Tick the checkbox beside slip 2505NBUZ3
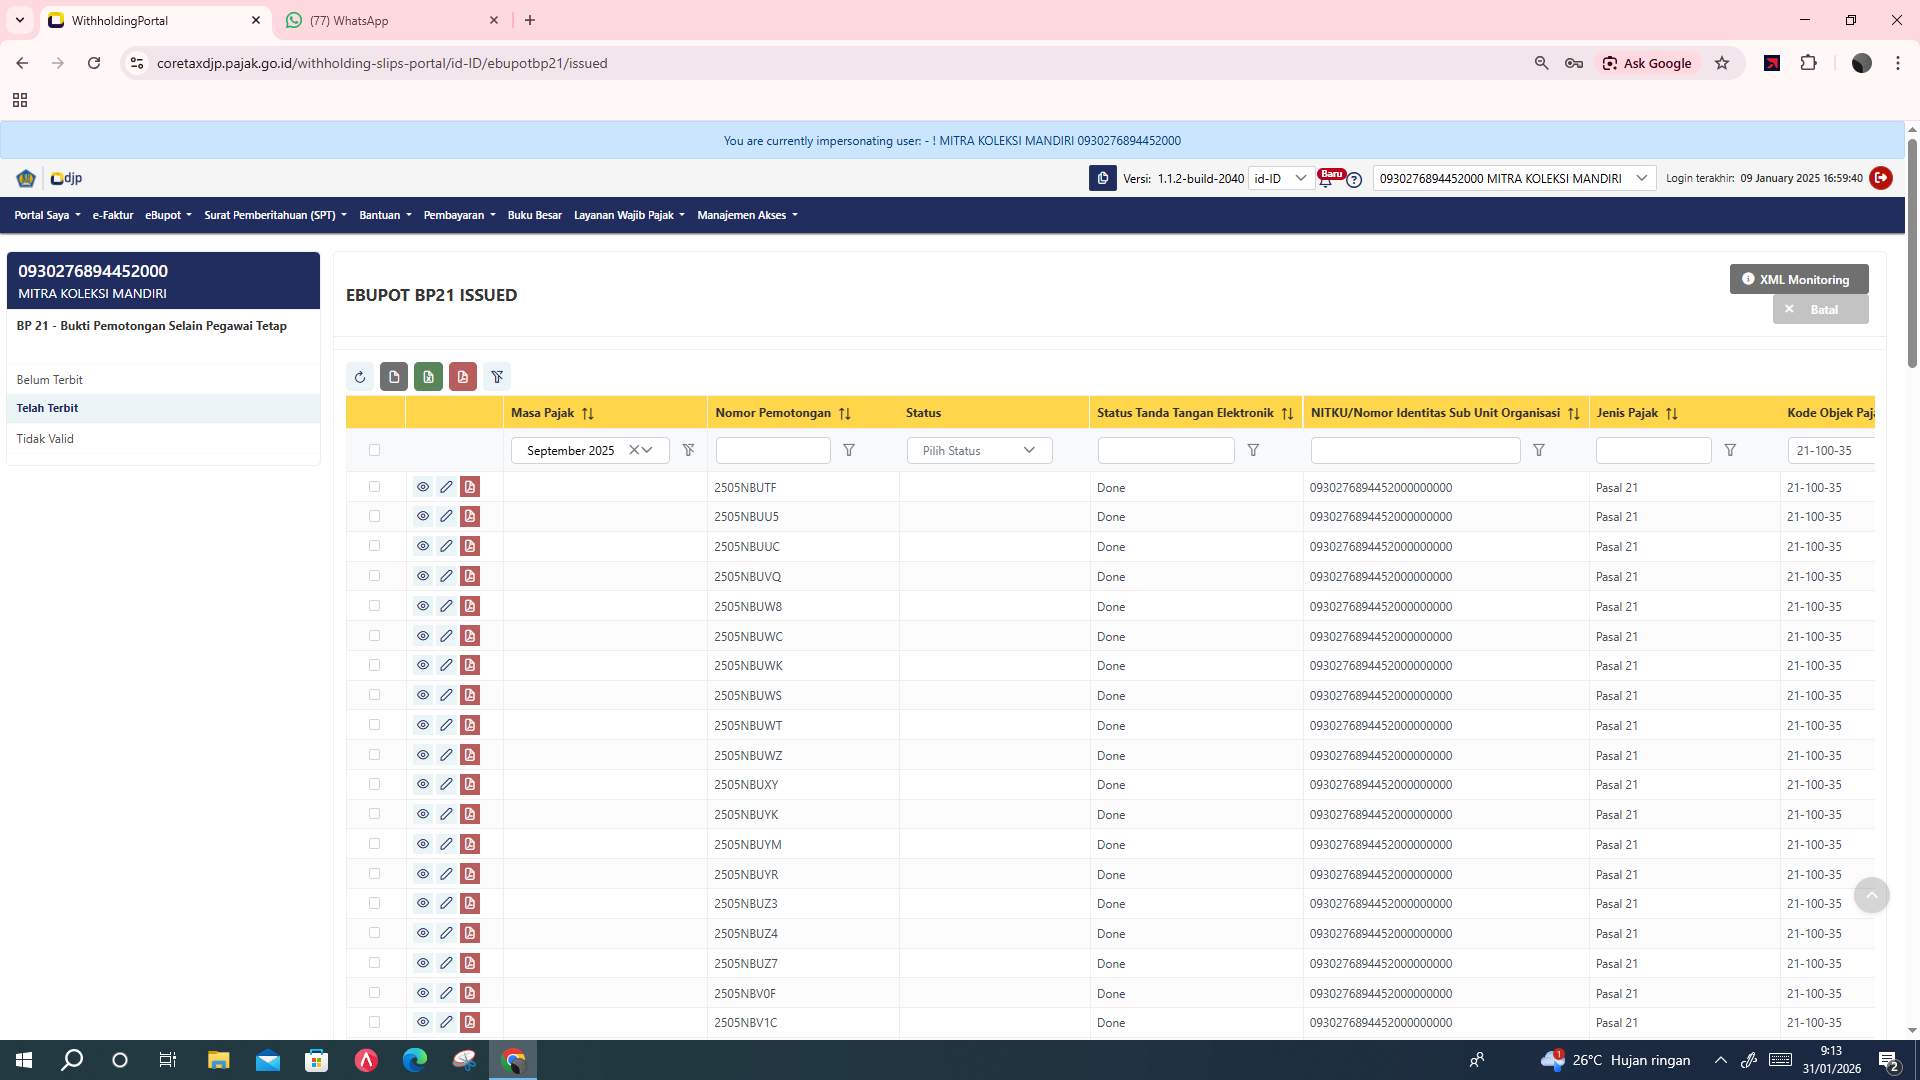Image resolution: width=1920 pixels, height=1080 pixels. 375,903
